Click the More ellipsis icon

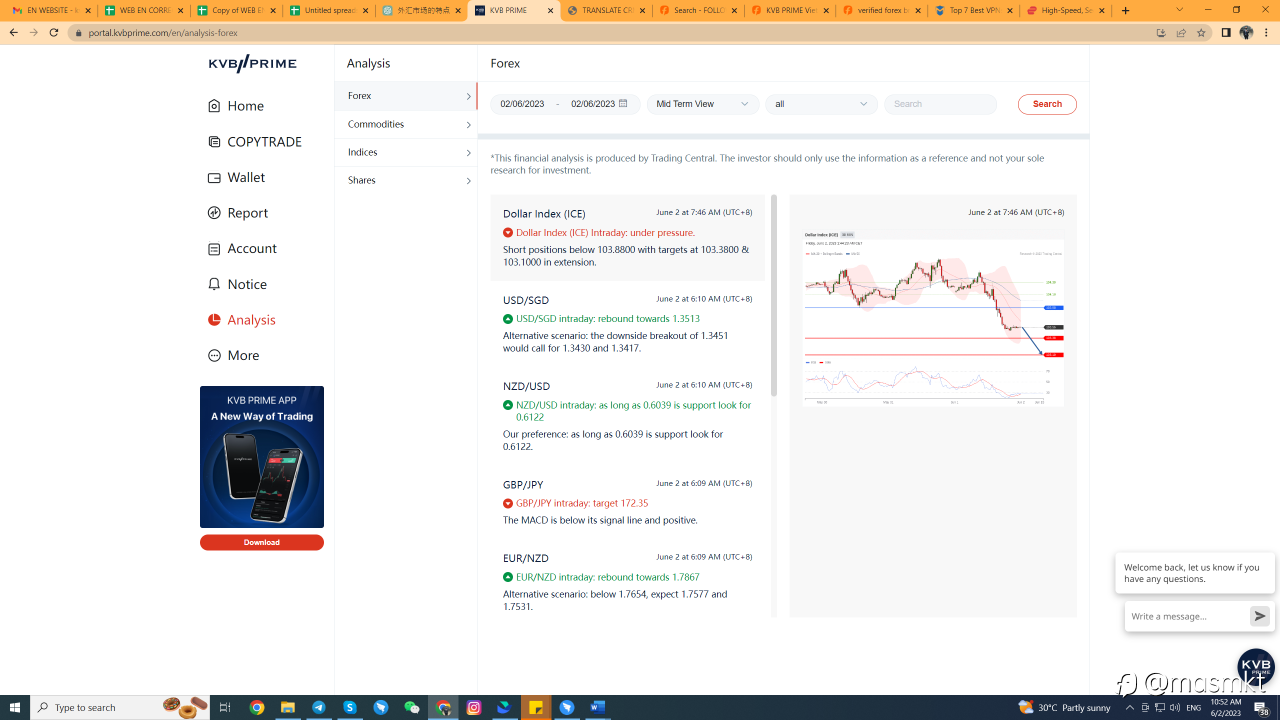click(x=214, y=356)
